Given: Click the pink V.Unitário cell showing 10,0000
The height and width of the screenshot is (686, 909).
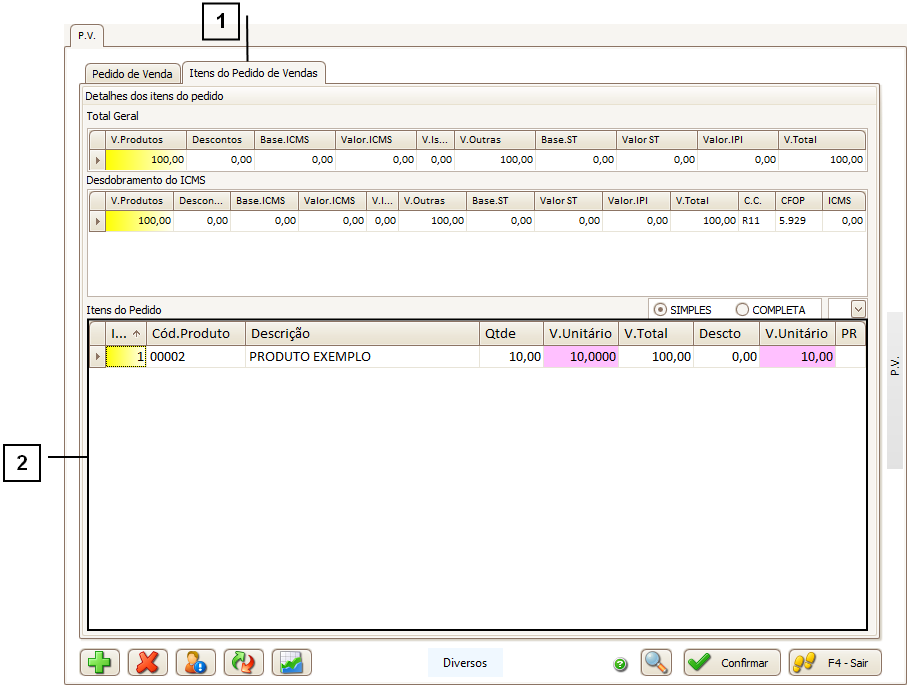Looking at the screenshot, I should tap(580, 357).
